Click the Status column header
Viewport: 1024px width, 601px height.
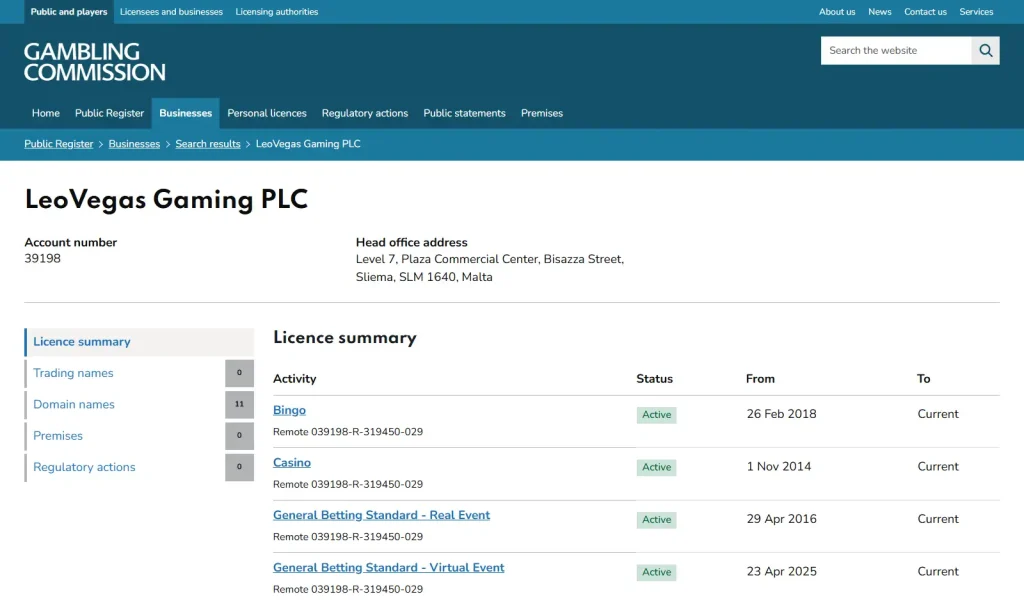(x=654, y=379)
